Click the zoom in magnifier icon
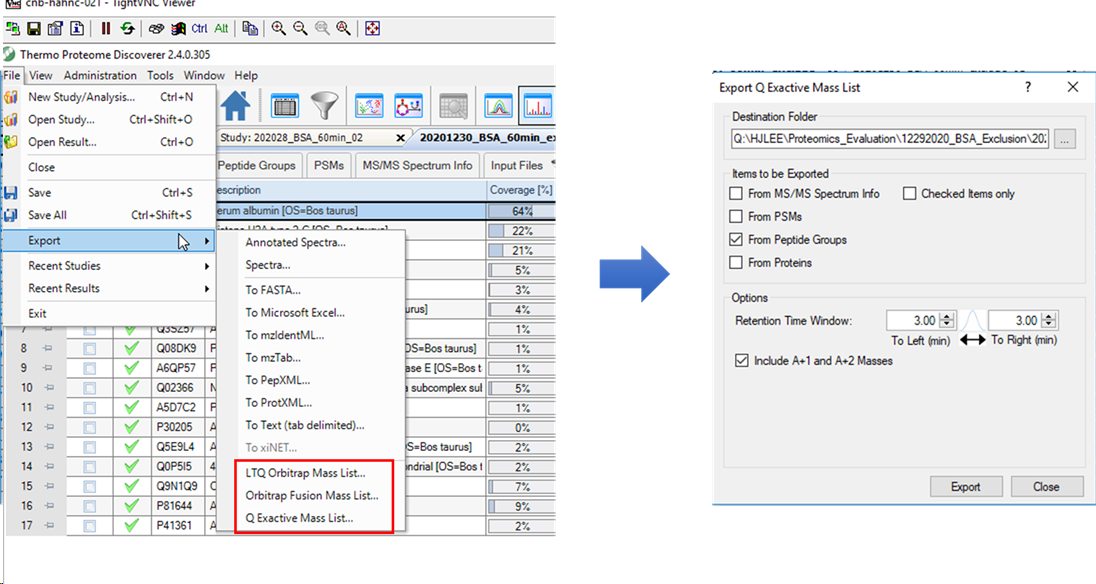 click(278, 29)
